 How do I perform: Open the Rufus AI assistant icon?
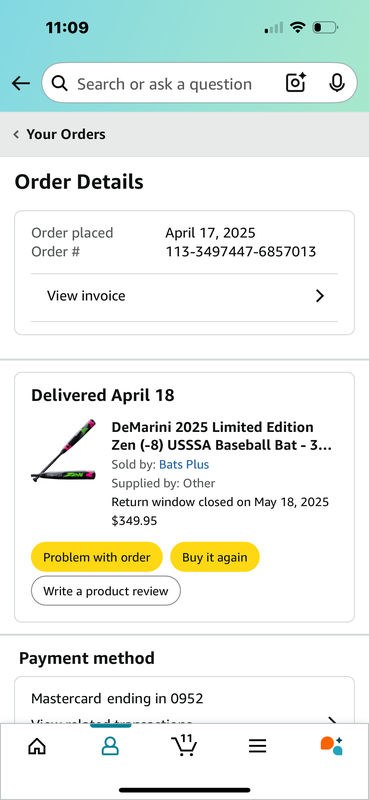coord(331,746)
